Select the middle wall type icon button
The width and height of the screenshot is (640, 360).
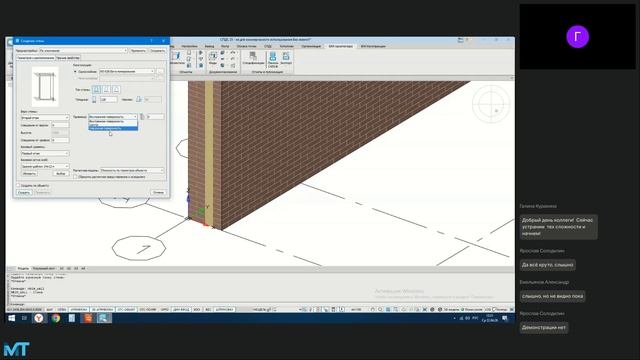click(107, 89)
